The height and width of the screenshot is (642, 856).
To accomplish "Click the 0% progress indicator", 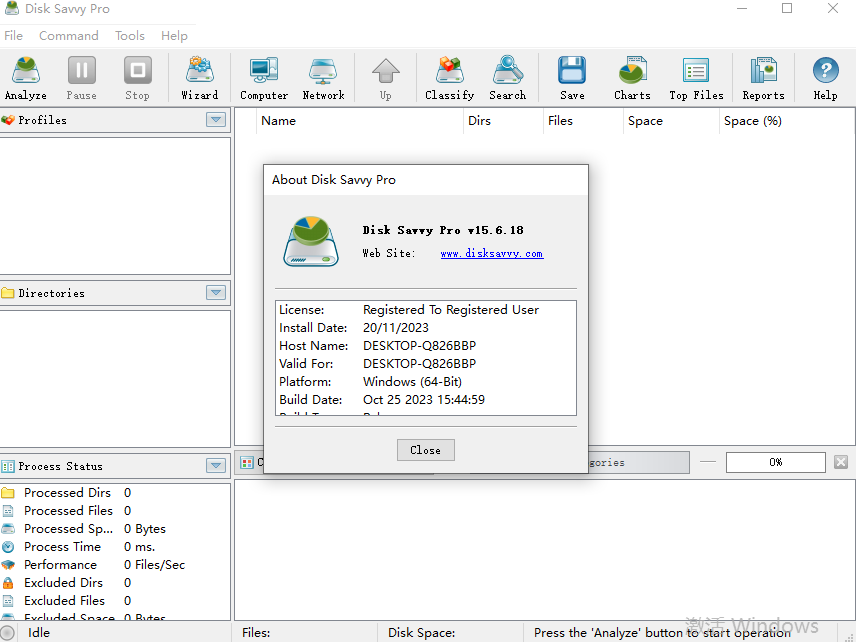I will pos(775,462).
